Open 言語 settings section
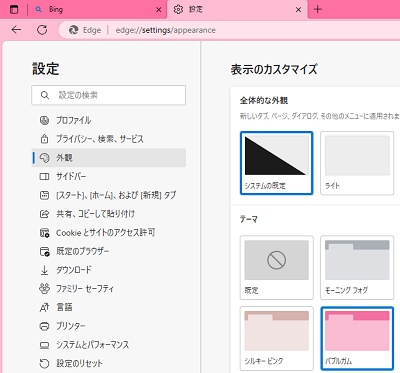400x373 pixels. 109,307
